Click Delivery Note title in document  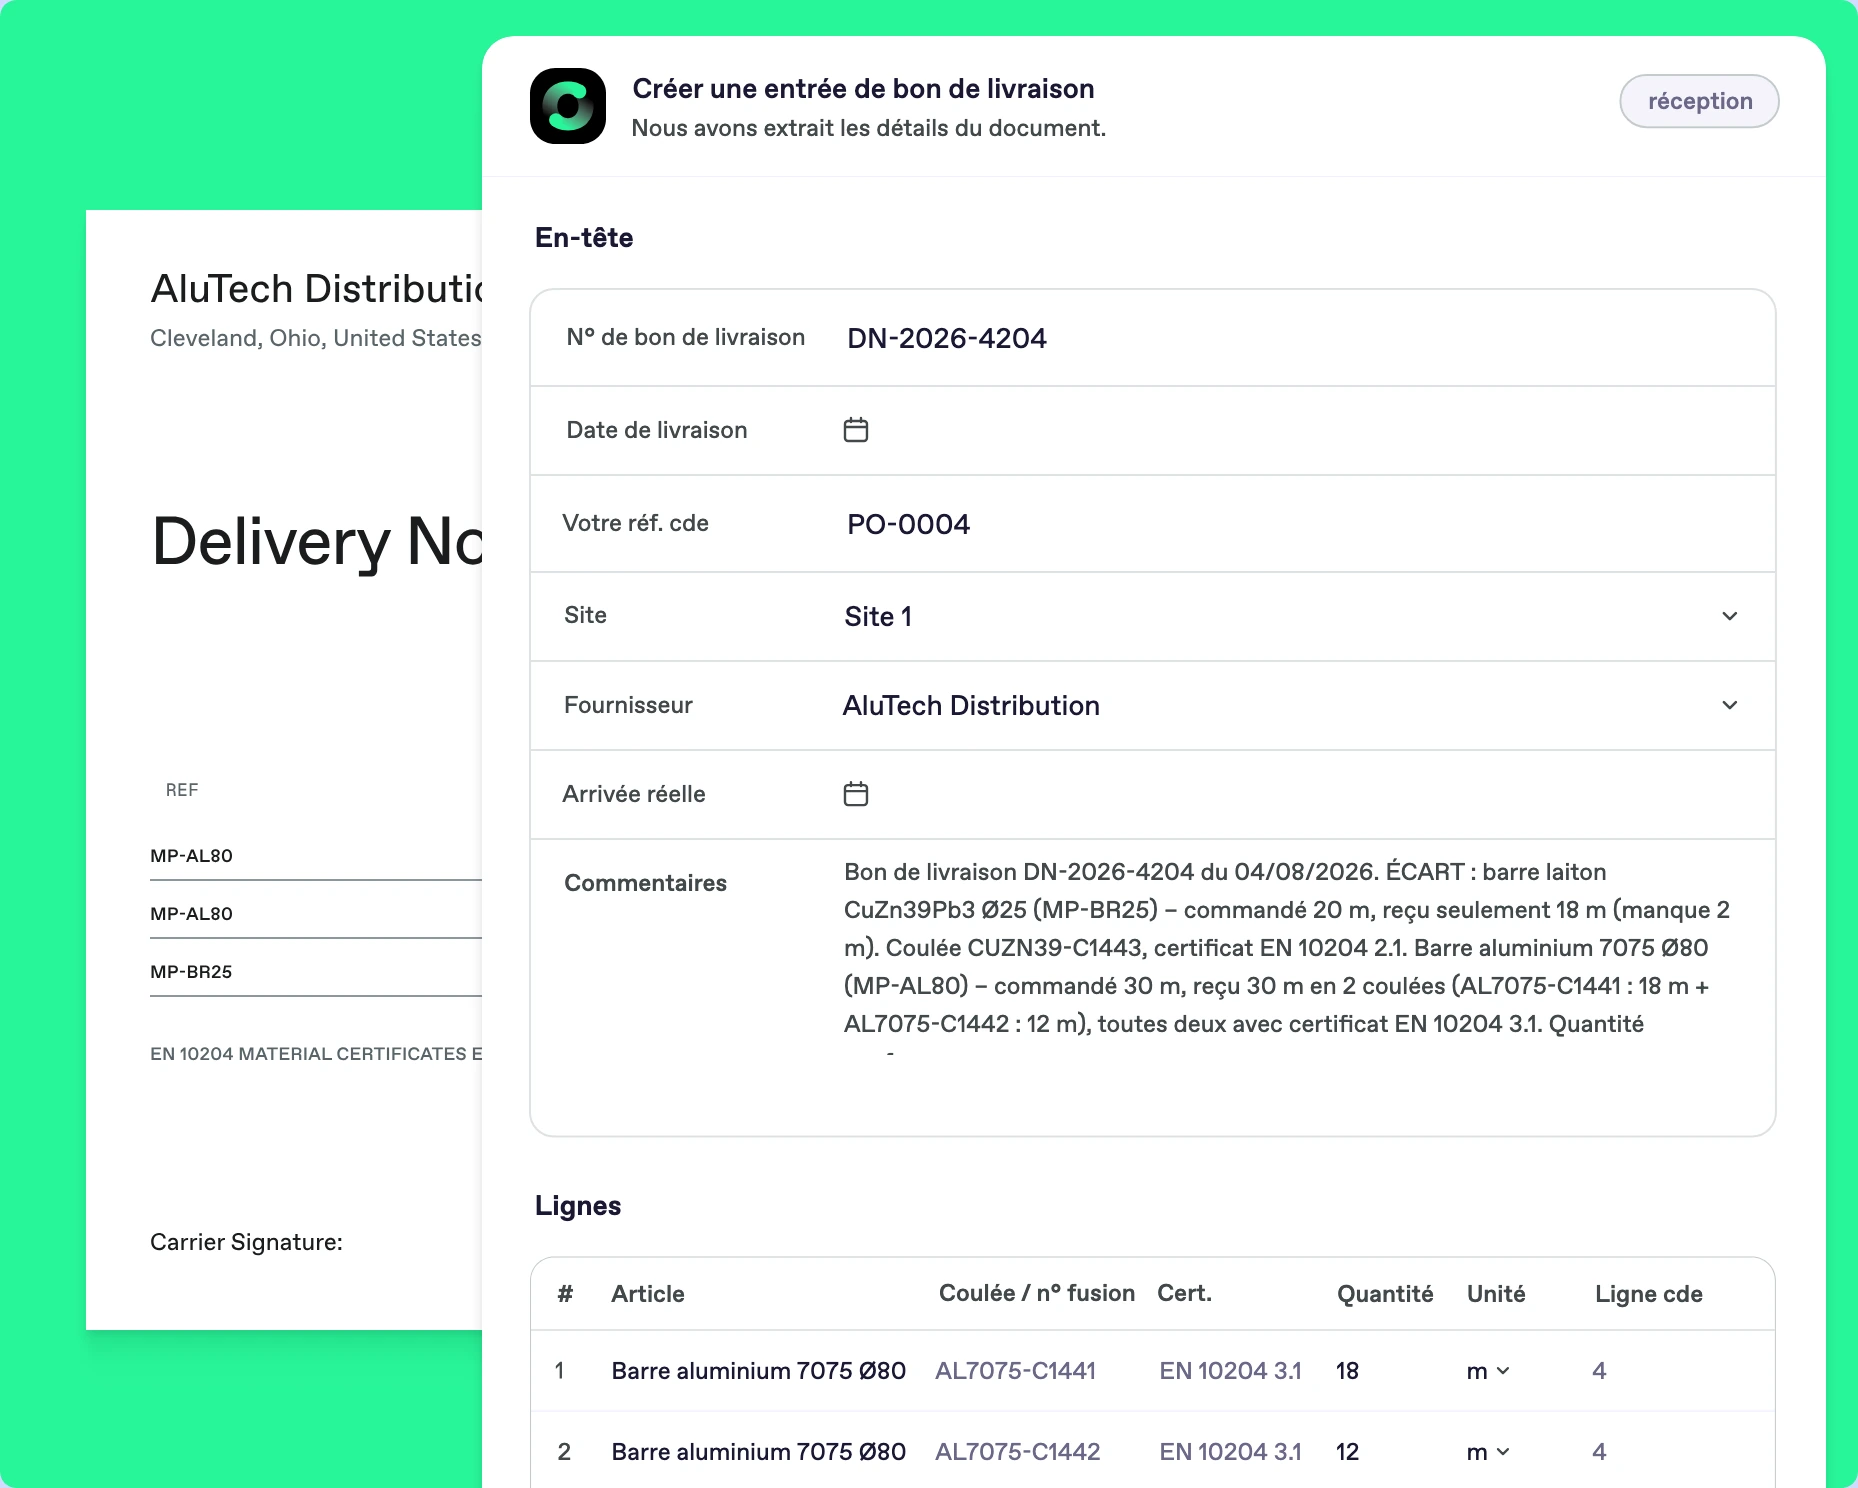317,542
